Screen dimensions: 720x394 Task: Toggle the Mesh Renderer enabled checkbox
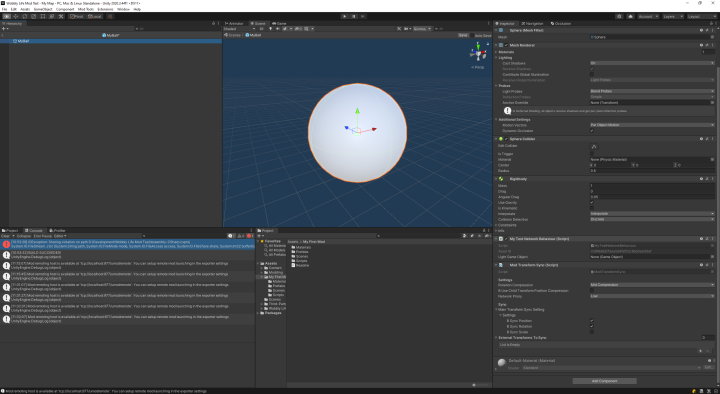[x=506, y=45]
